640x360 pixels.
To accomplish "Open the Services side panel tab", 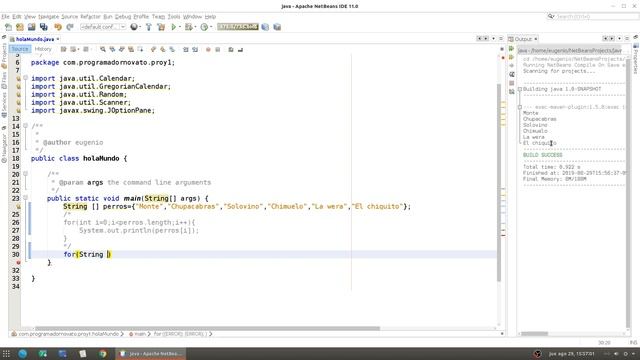I will tap(4, 104).
